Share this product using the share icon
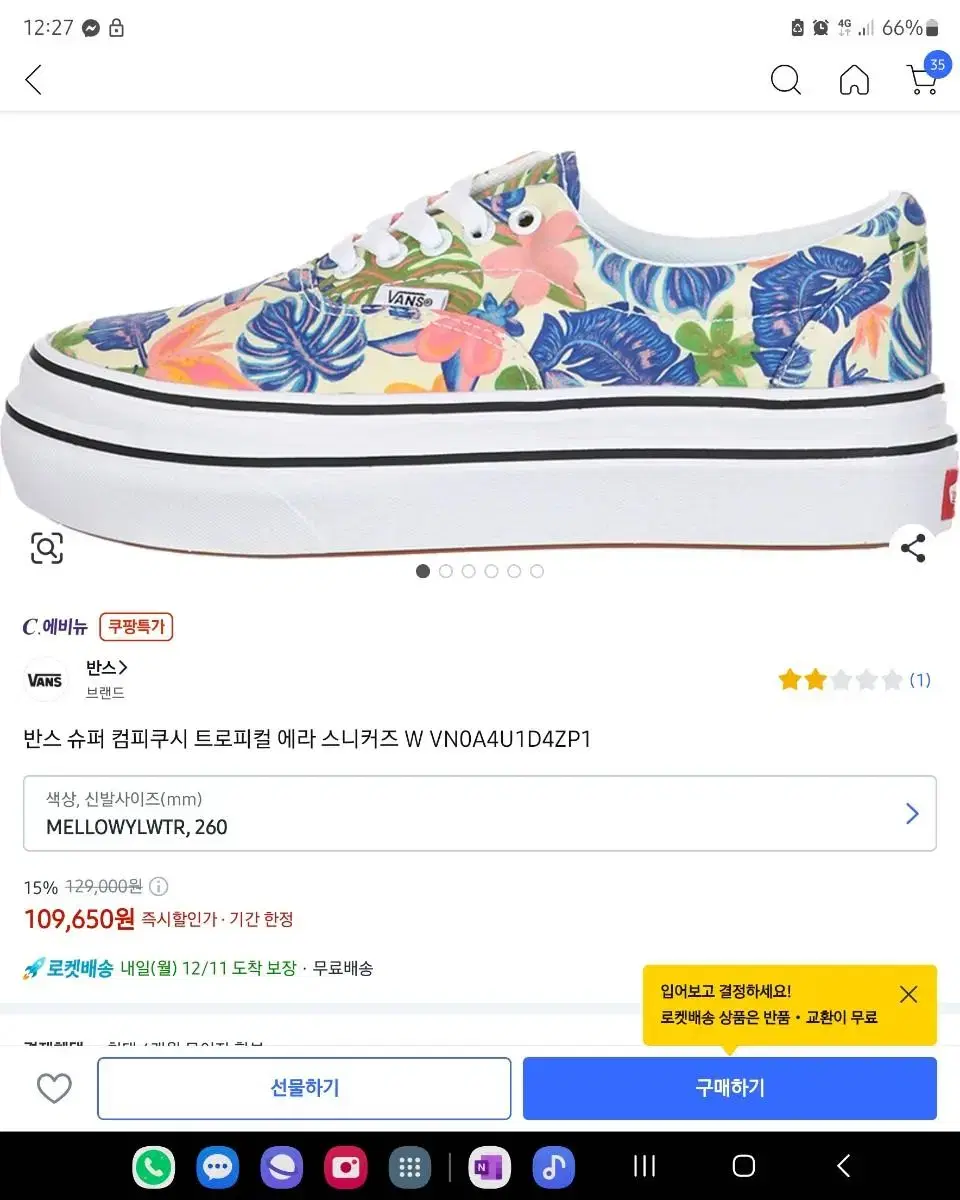This screenshot has height=1200, width=960. [912, 548]
